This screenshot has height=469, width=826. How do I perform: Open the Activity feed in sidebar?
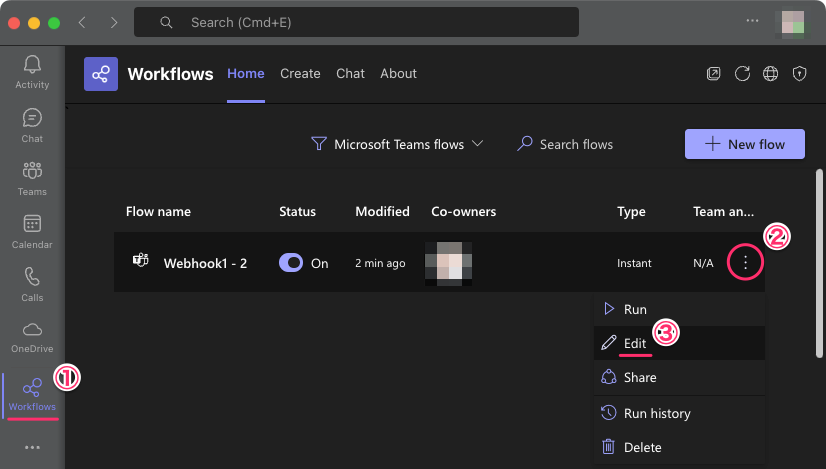(x=32, y=72)
